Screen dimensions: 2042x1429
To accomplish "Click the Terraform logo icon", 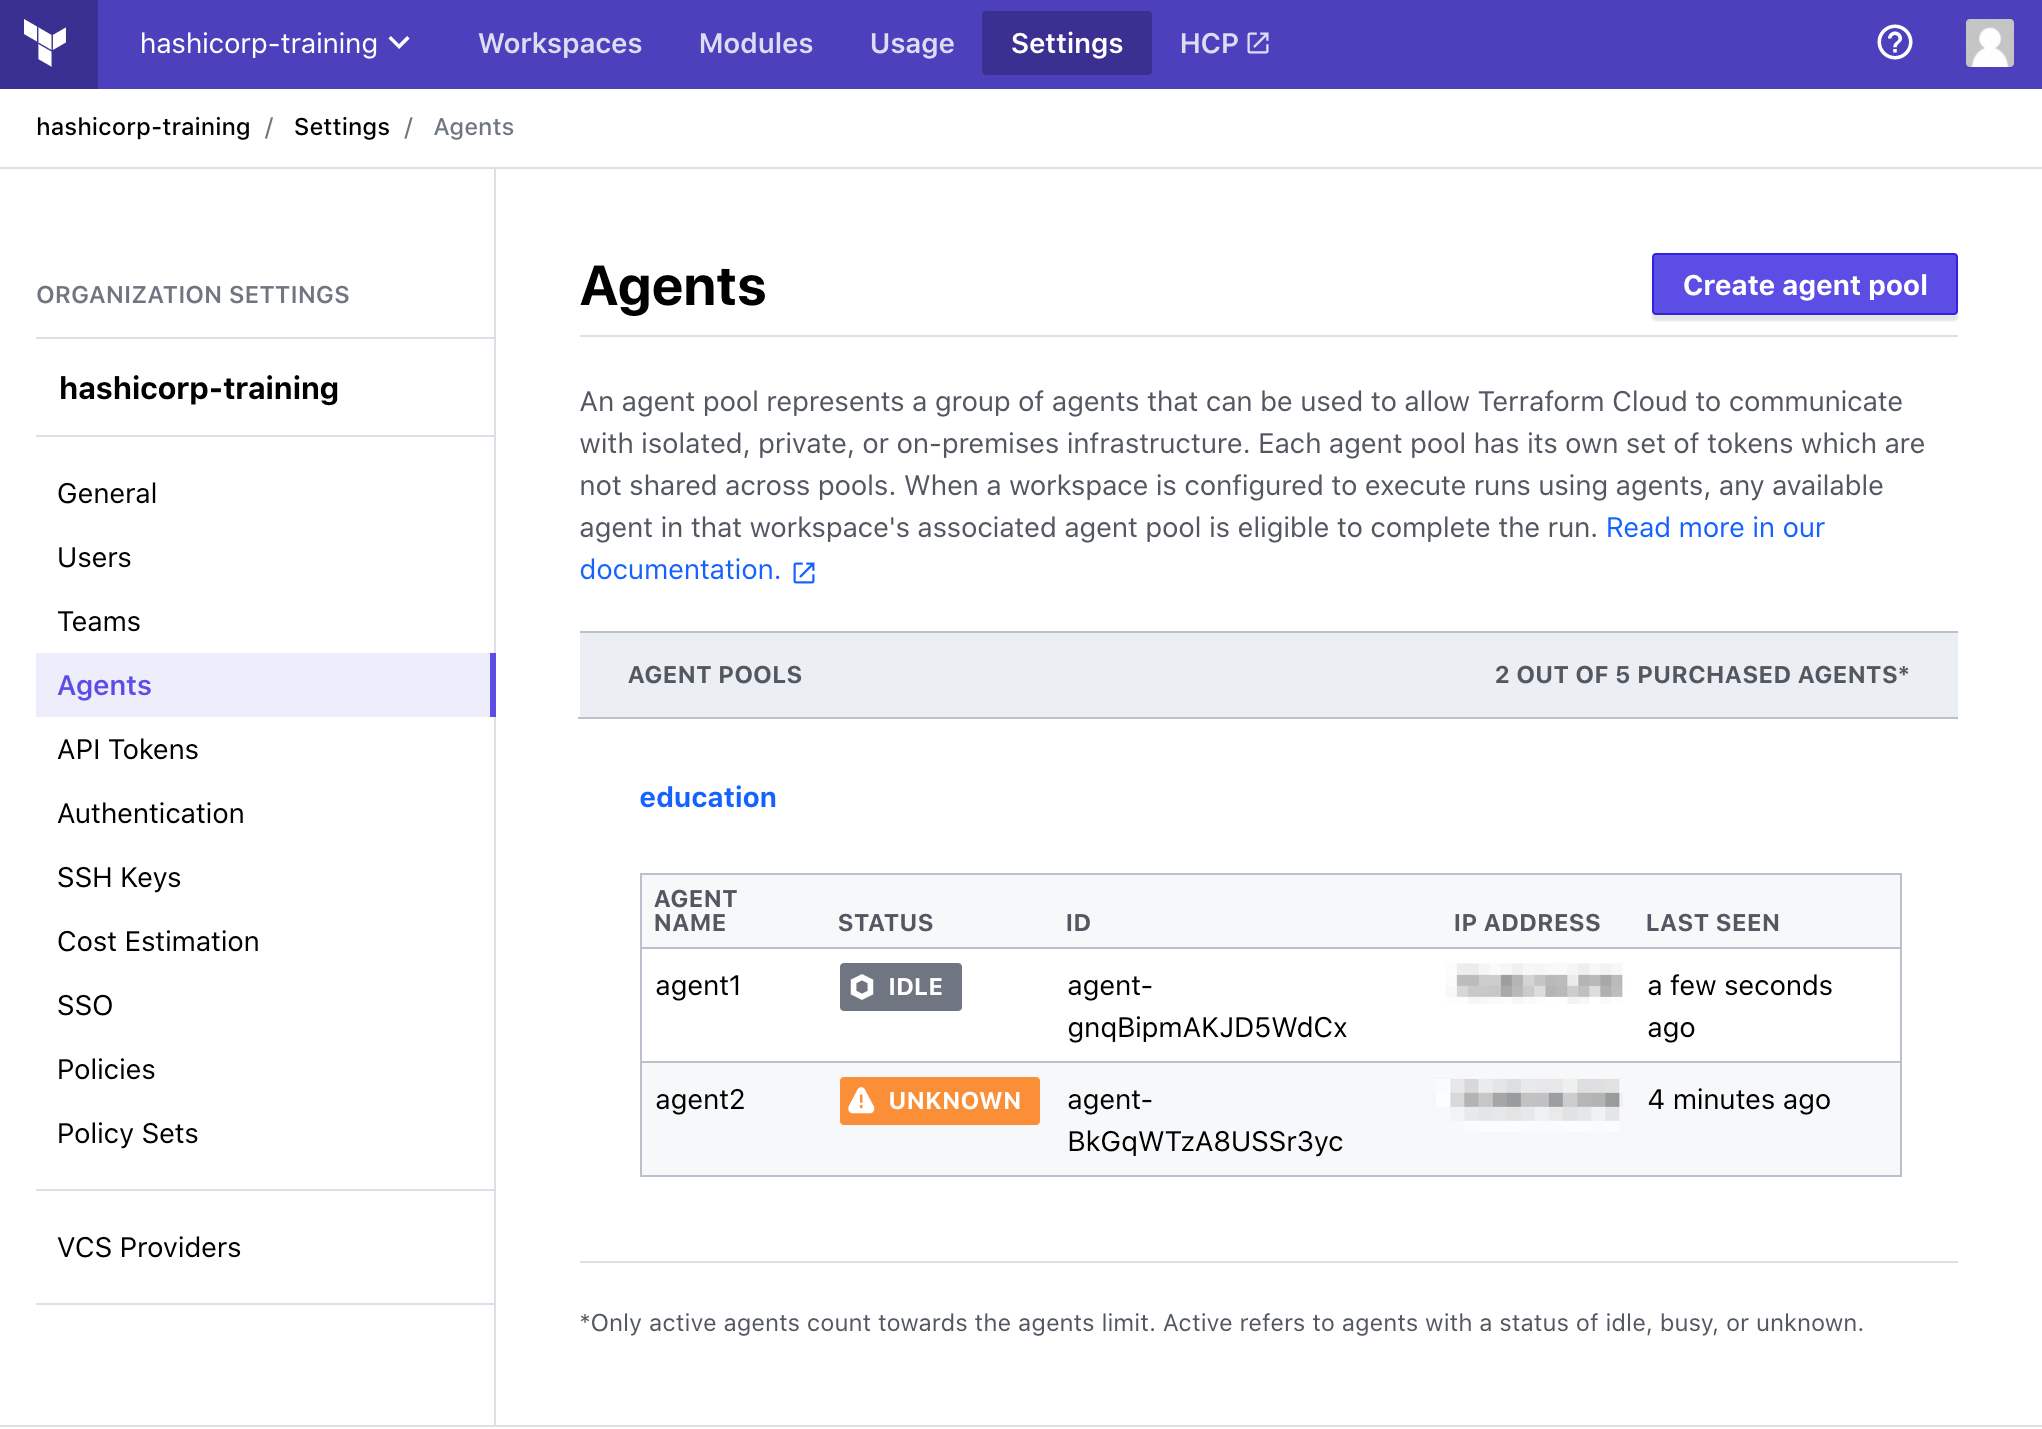I will 46,43.
